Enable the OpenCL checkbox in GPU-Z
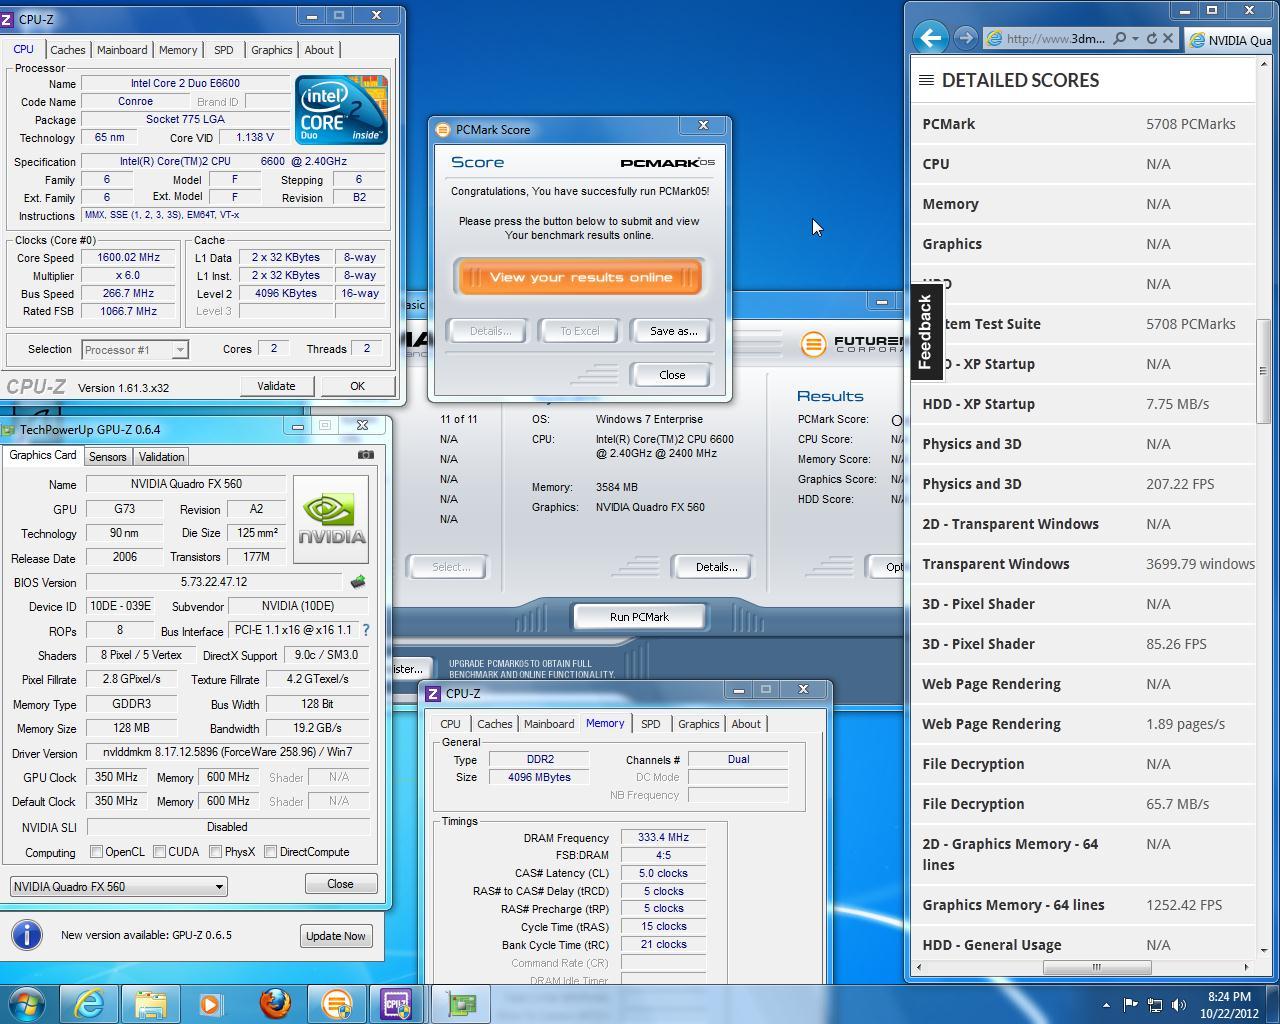1280x1024 pixels. (97, 852)
